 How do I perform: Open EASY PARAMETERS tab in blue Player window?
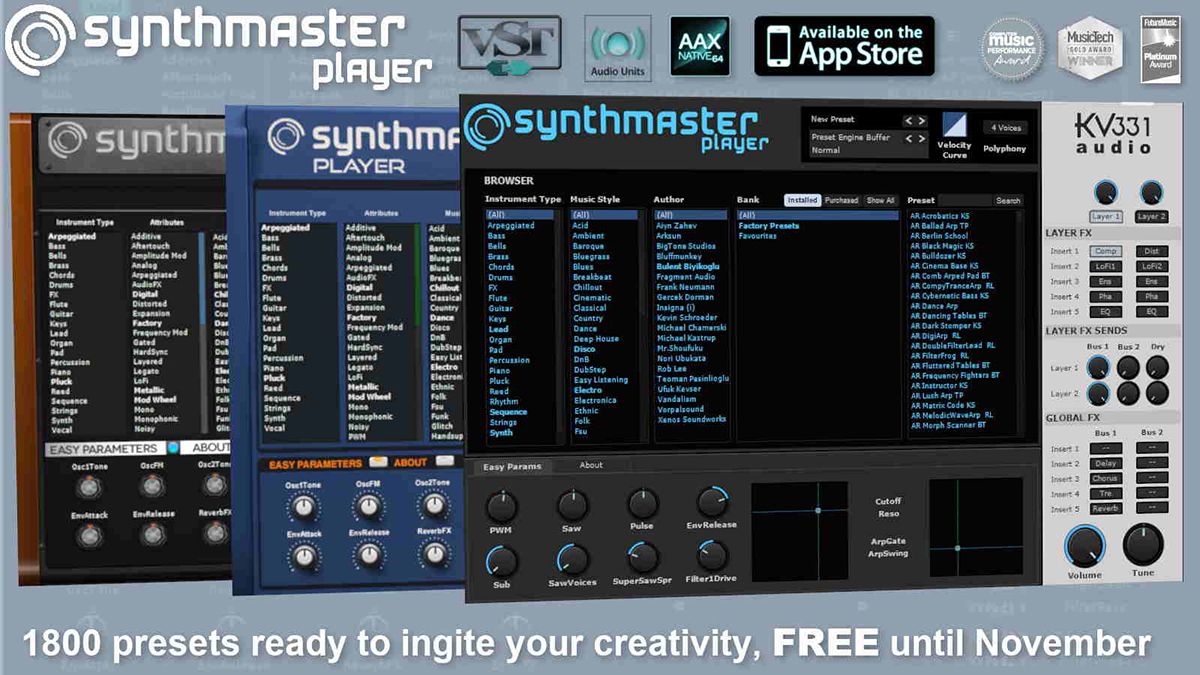[316, 463]
